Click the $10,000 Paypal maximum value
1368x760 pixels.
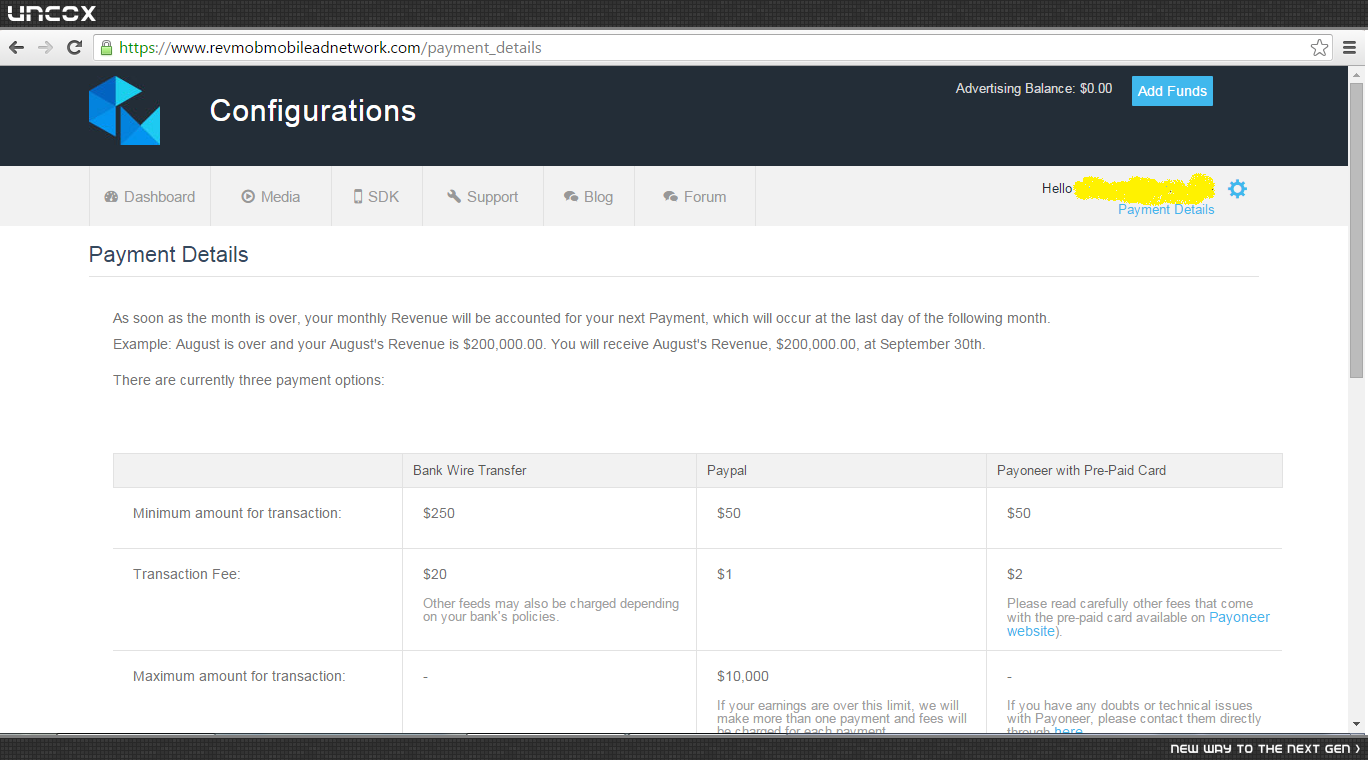(x=743, y=676)
